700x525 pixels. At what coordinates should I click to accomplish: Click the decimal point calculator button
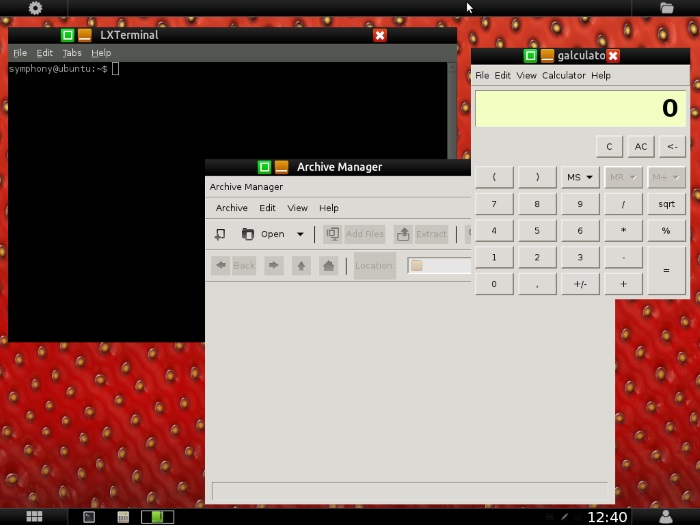tap(537, 284)
